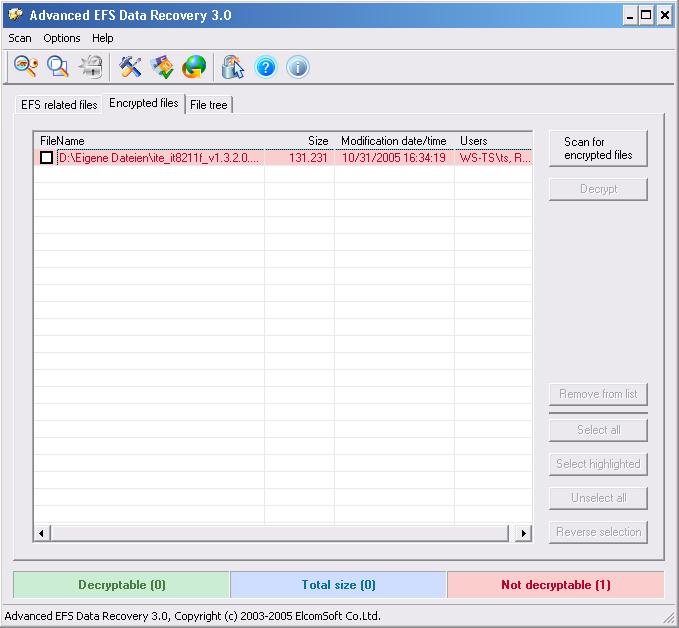Close the Advanced EFS Data Recovery window
Screen dimensions: 679x628
[x=664, y=16]
